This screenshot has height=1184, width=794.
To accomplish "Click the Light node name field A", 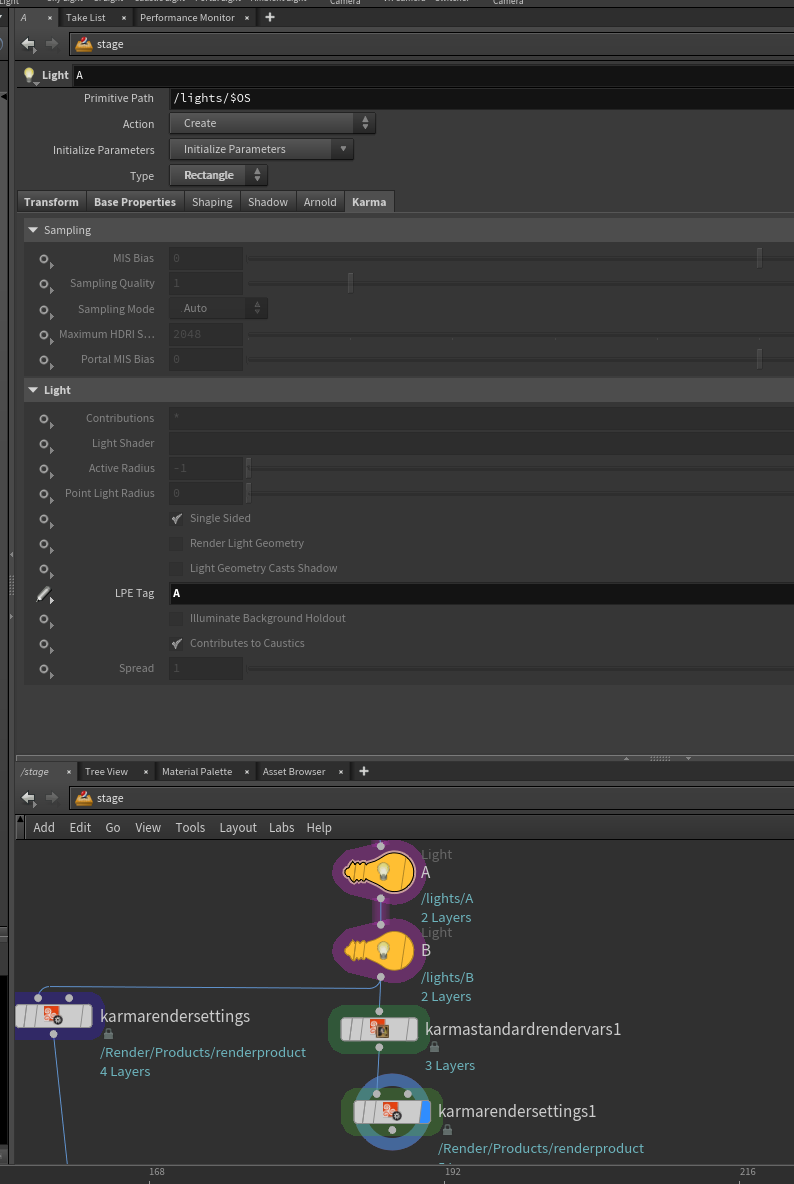I will point(433,75).
